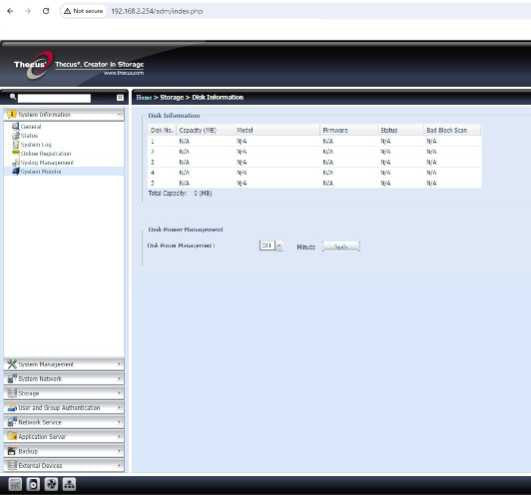Click Storage in the breadcrumb

172,98
